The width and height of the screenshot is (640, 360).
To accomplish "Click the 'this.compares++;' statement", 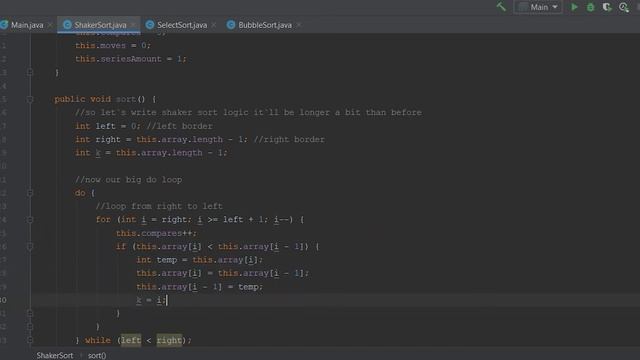I will (x=156, y=233).
